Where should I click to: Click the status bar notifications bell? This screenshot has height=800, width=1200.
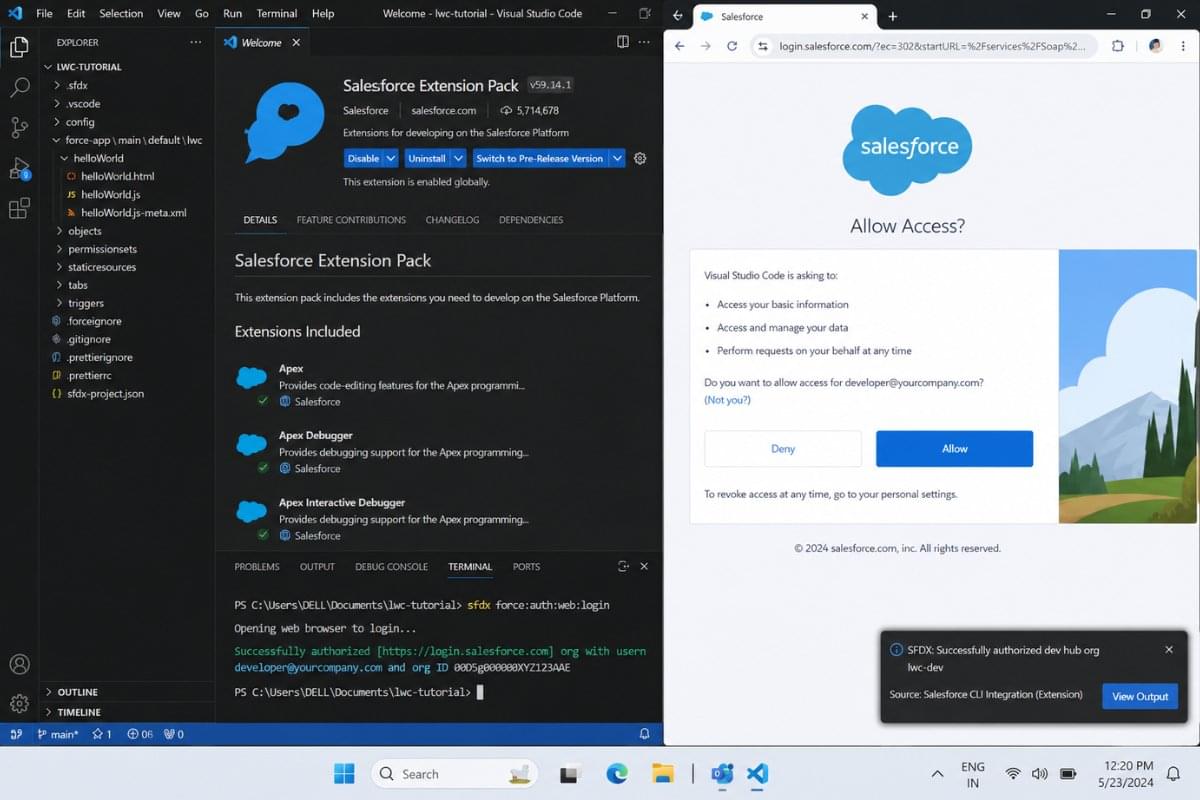click(x=645, y=734)
